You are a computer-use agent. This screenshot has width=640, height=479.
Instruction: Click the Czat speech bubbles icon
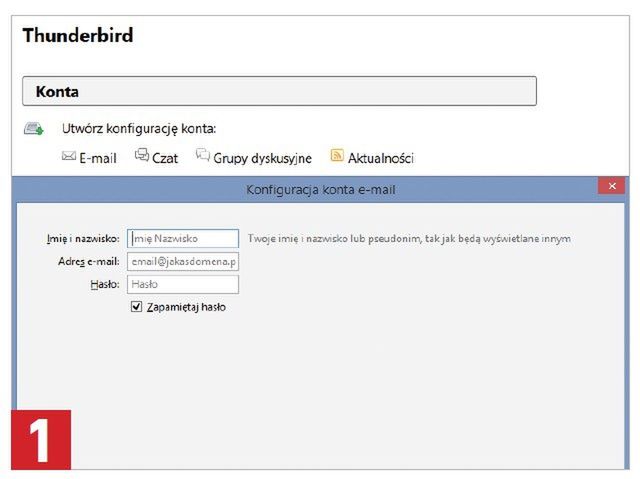(142, 155)
